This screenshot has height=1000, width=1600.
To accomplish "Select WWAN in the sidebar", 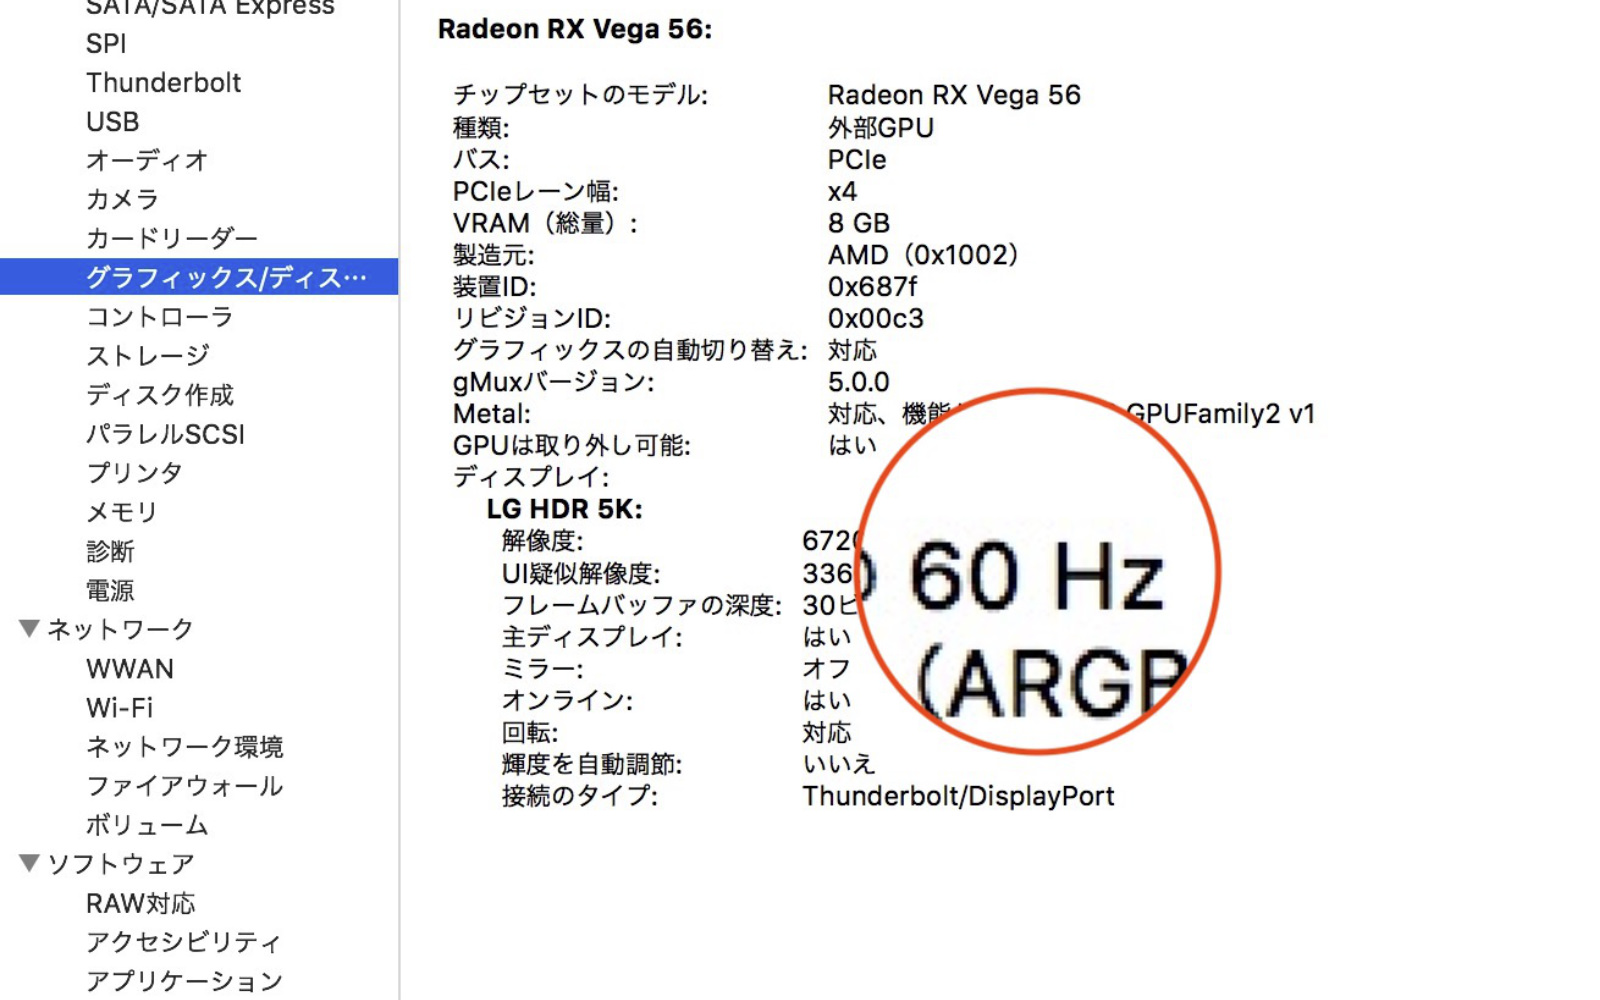I will click(130, 669).
